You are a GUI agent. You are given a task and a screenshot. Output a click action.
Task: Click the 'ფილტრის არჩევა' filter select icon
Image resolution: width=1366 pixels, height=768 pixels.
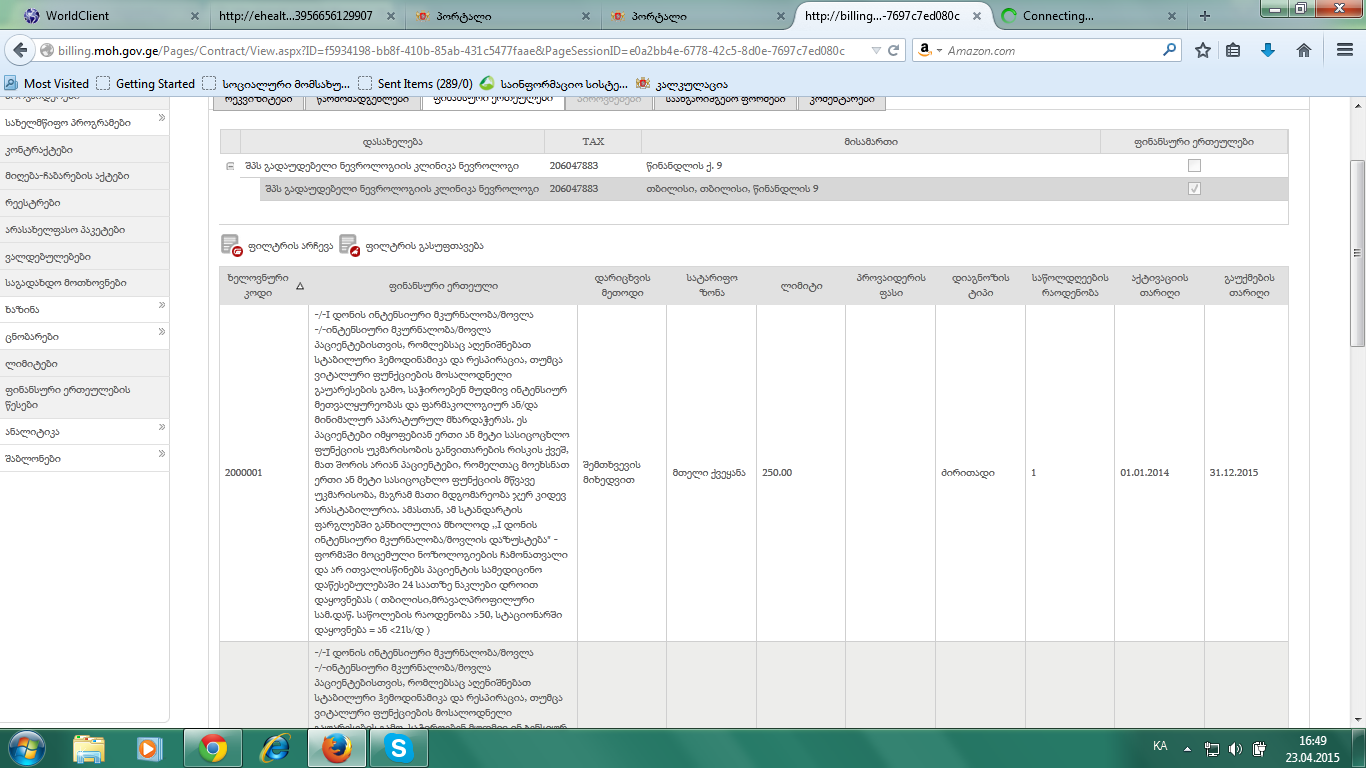(232, 245)
